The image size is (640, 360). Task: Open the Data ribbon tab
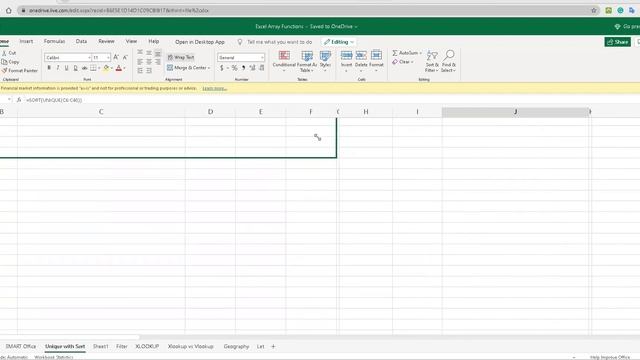(81, 42)
